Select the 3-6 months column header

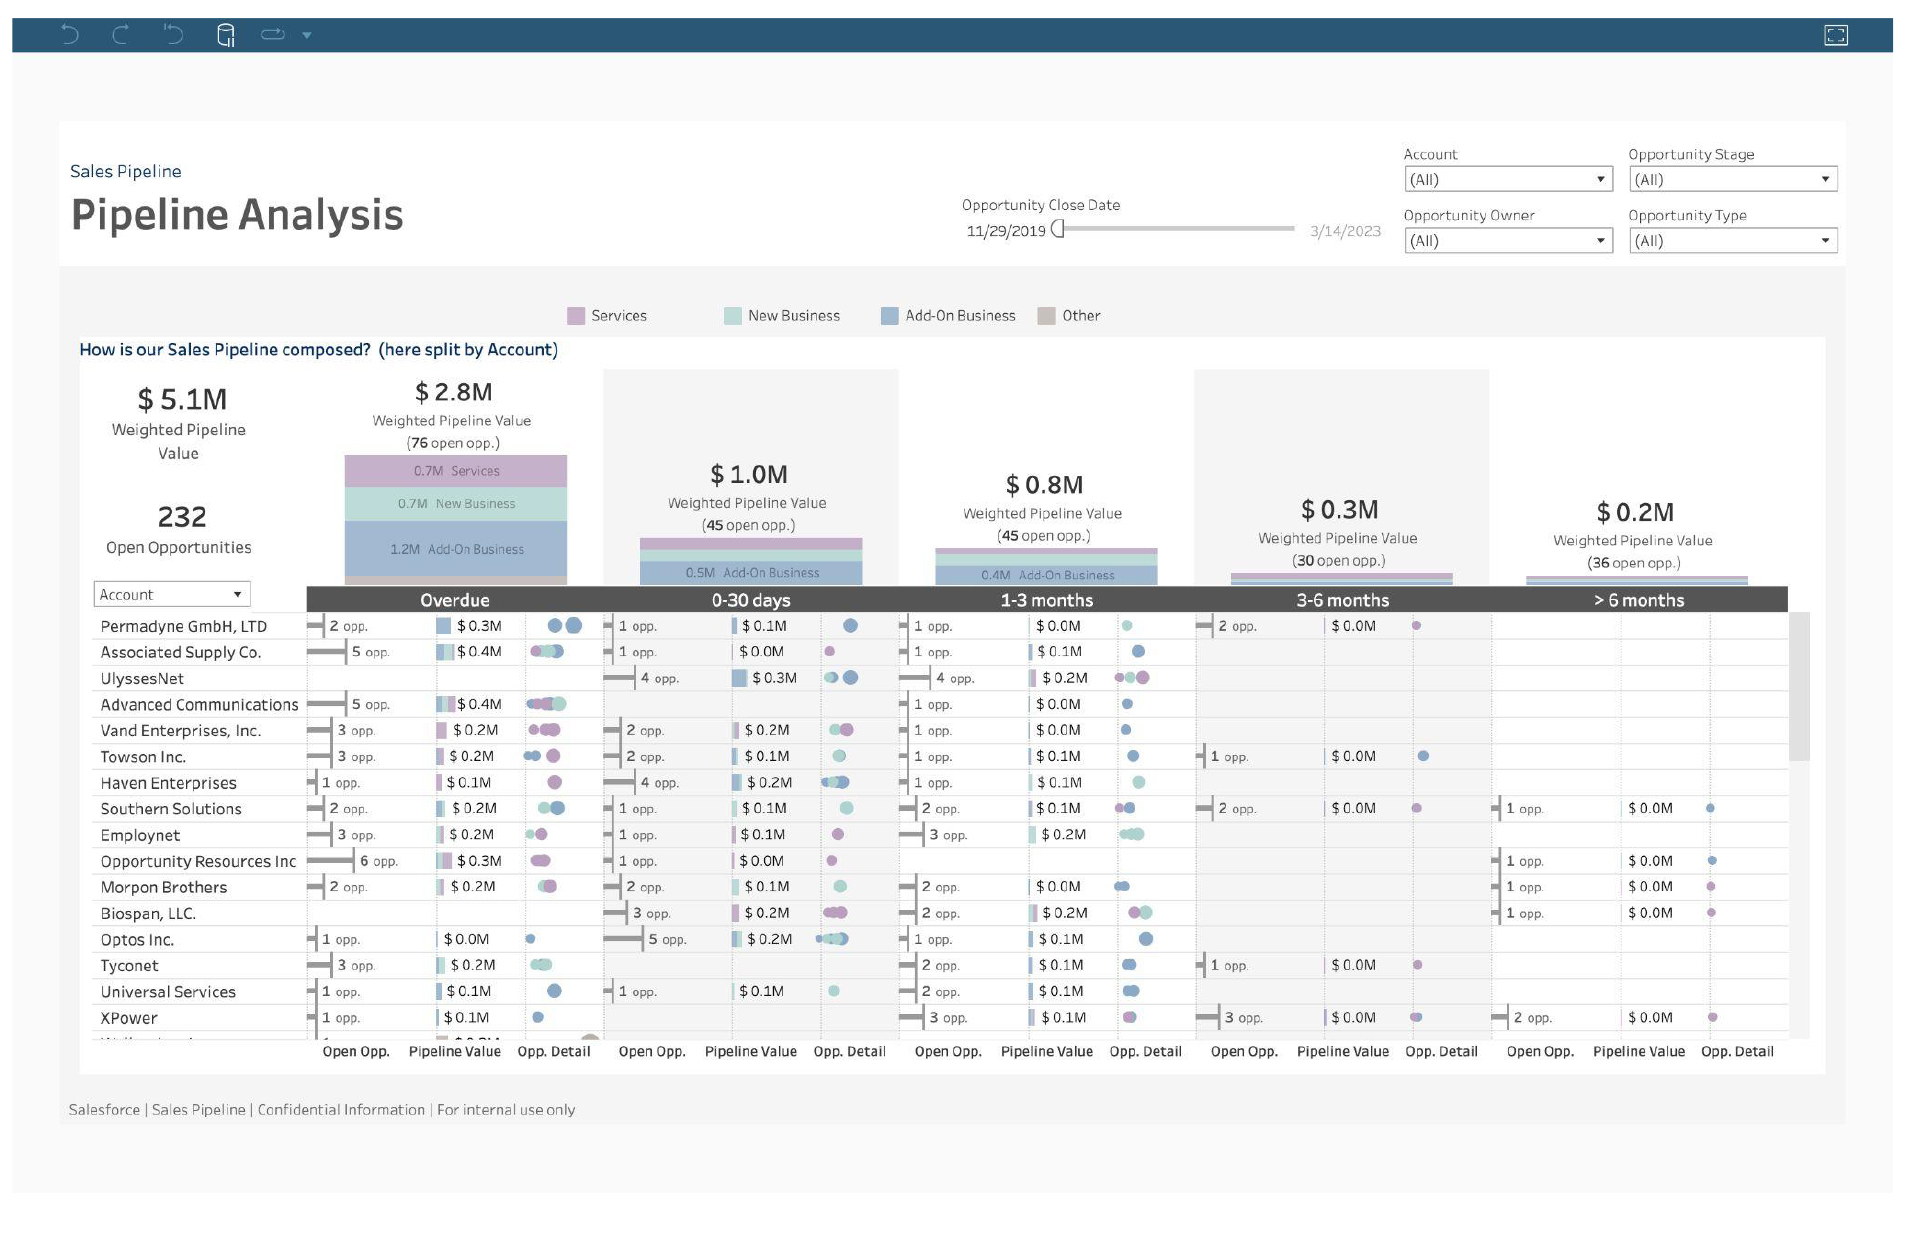[1342, 600]
